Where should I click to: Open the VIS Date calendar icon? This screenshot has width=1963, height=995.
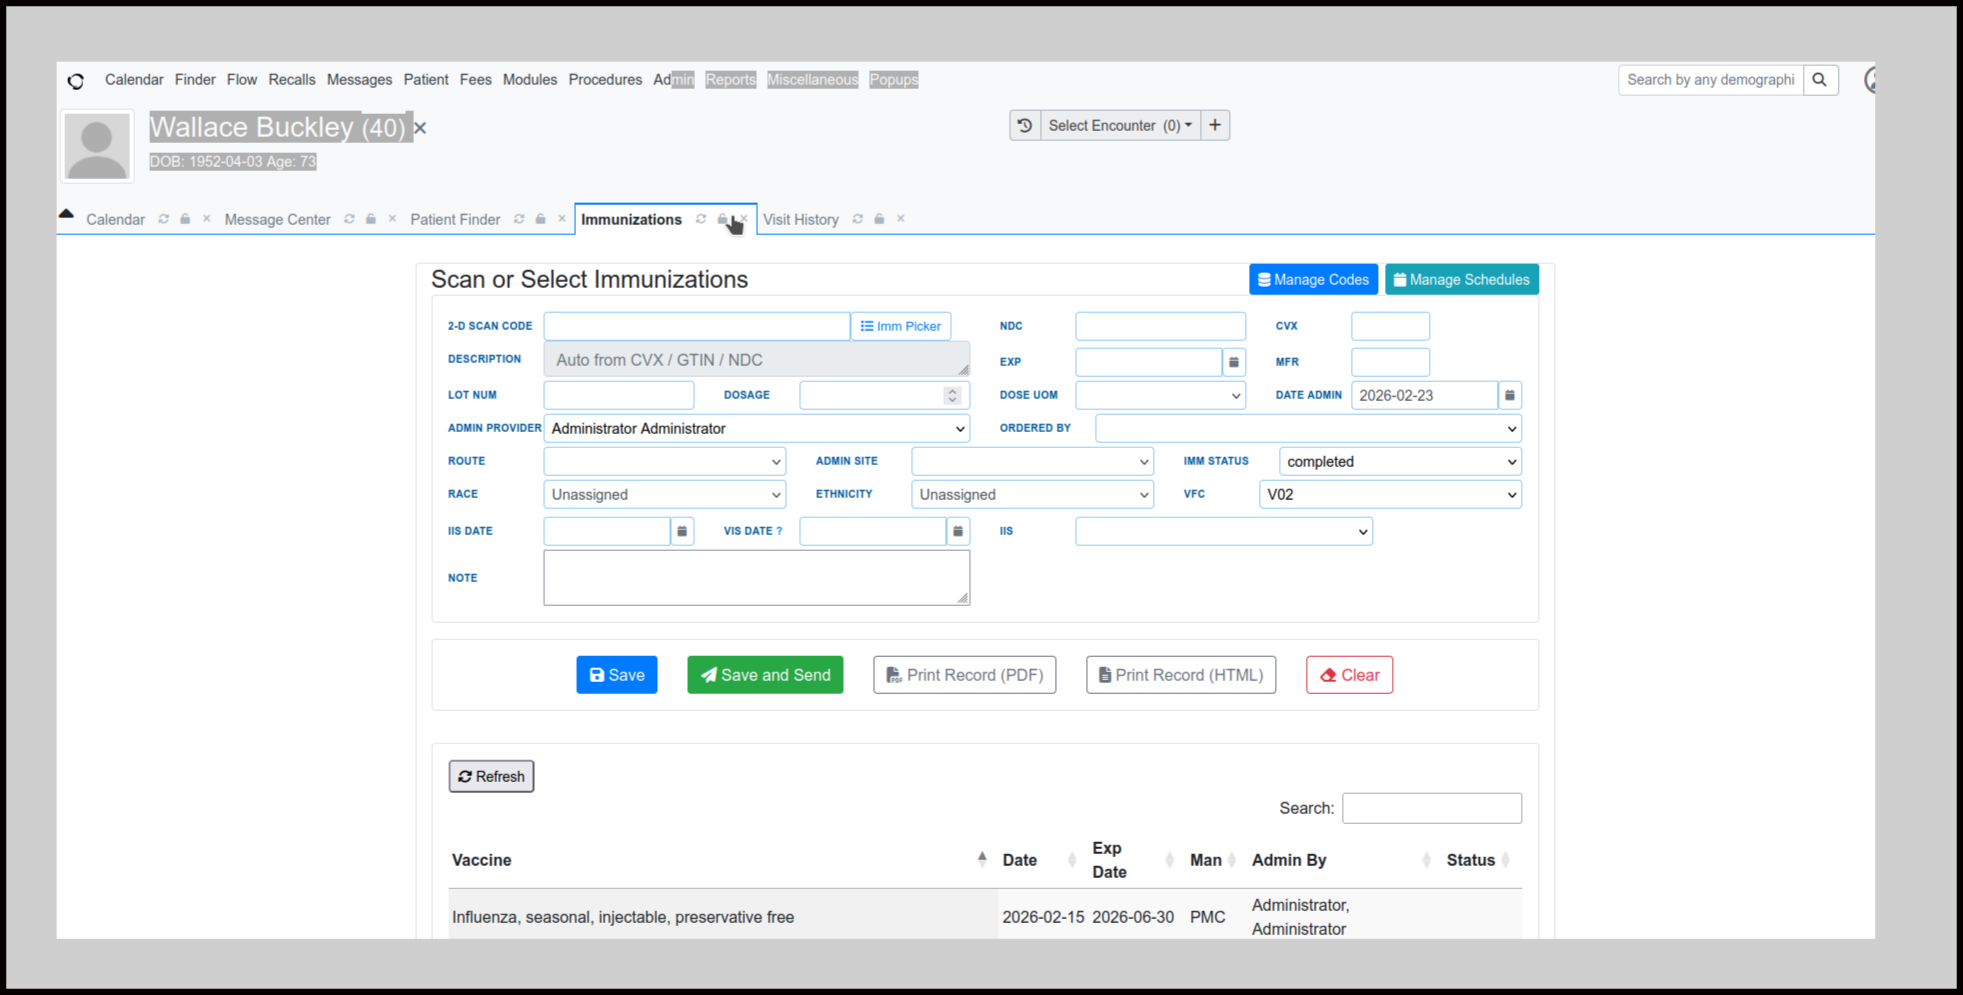pos(958,531)
